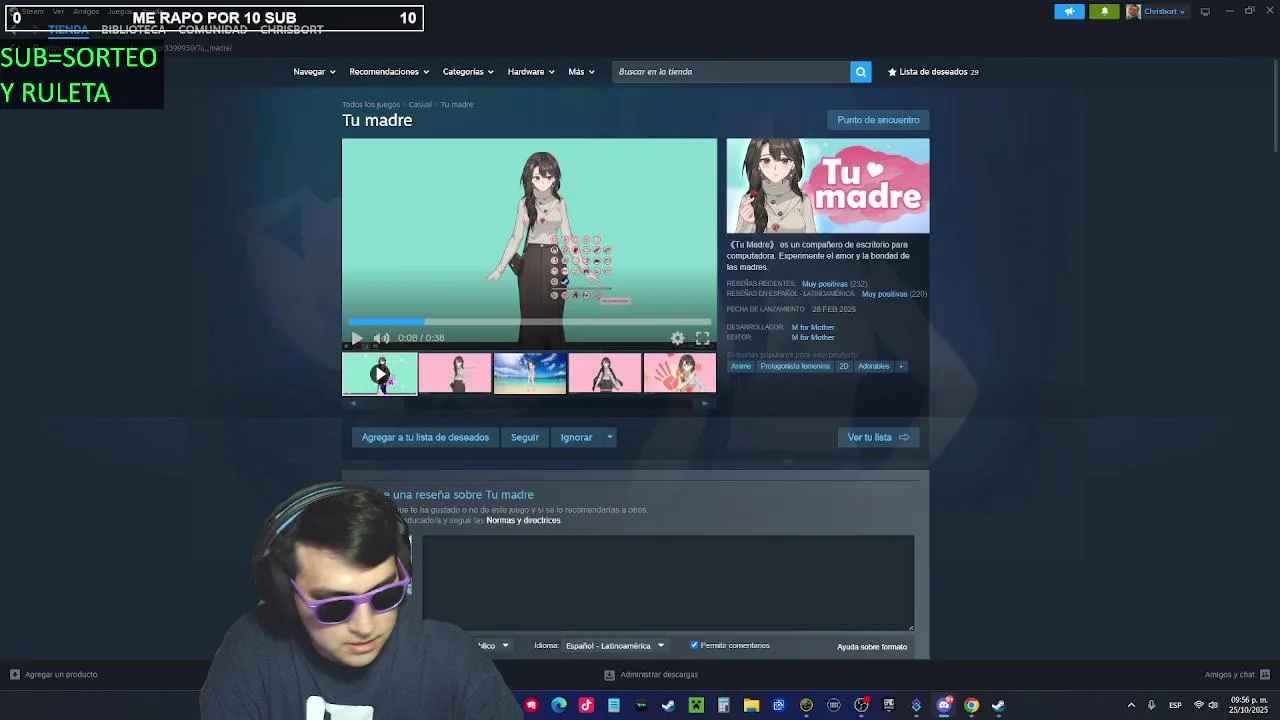This screenshot has width=1280, height=720.
Task: Expand the Navegar menu
Action: tap(313, 72)
